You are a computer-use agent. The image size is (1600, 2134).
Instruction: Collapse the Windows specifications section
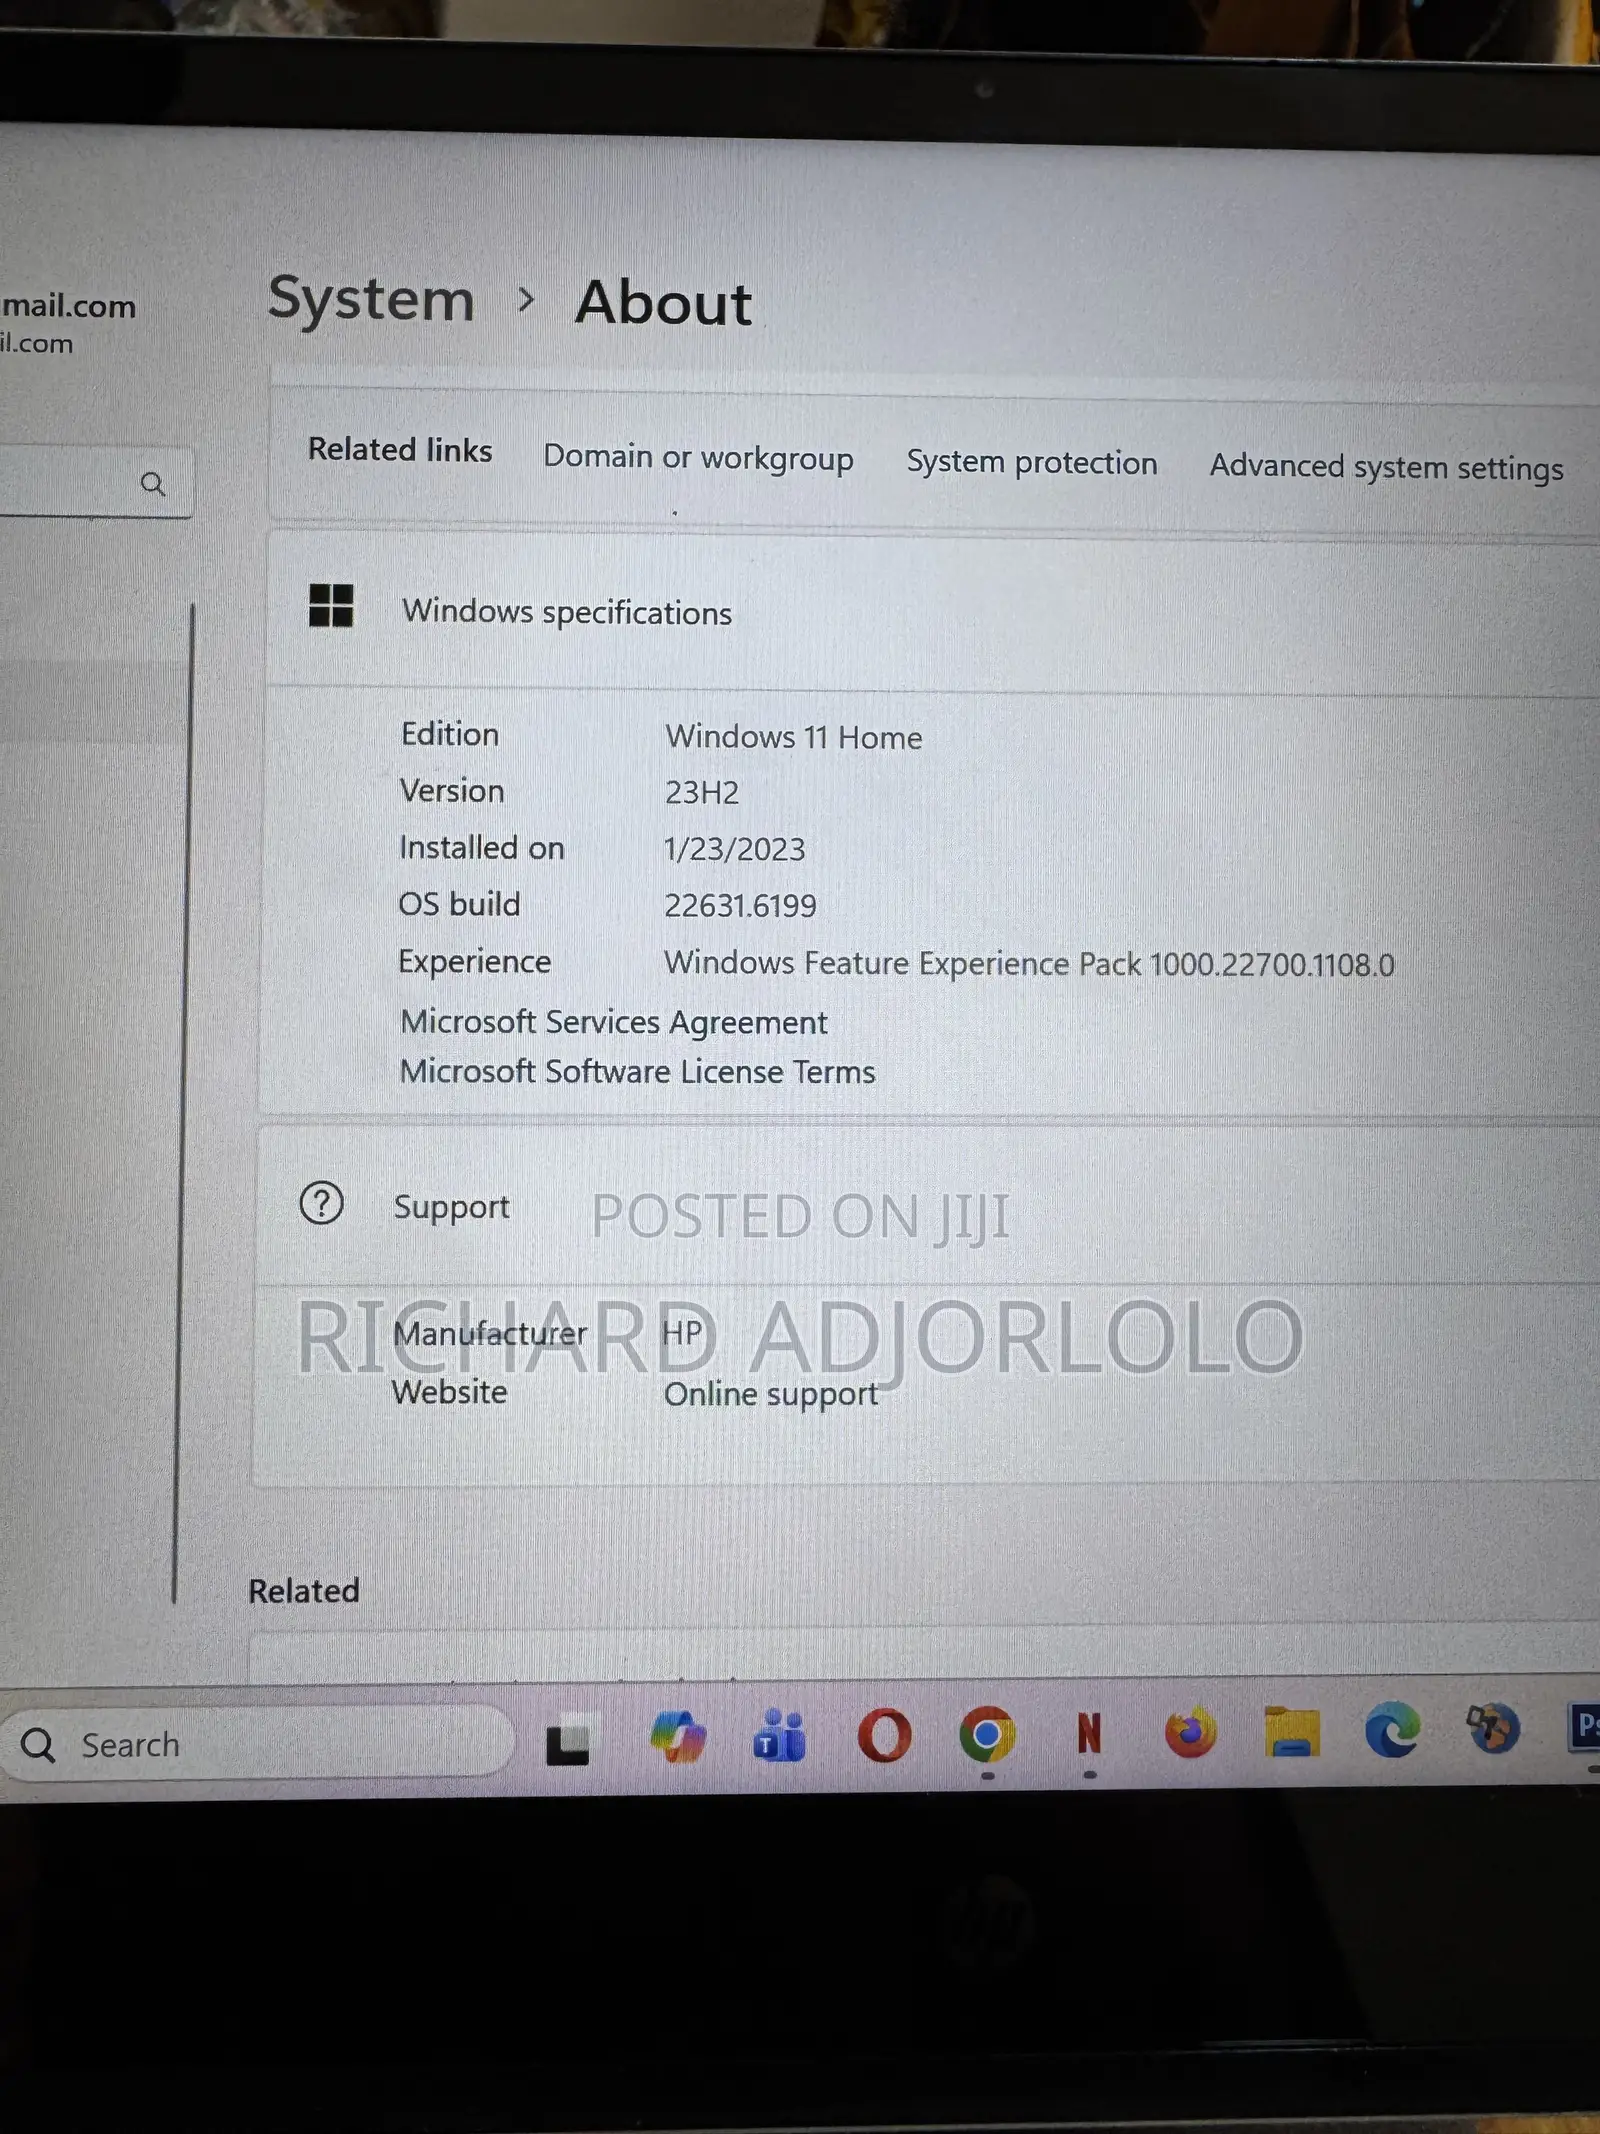[x=935, y=612]
